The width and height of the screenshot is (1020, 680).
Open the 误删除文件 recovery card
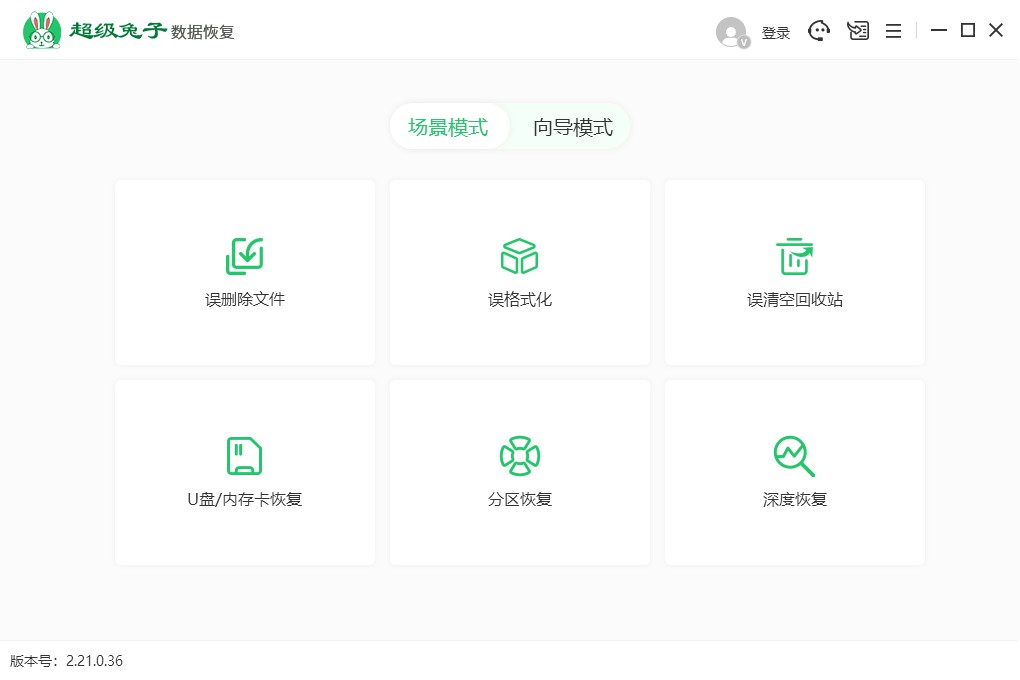point(244,272)
